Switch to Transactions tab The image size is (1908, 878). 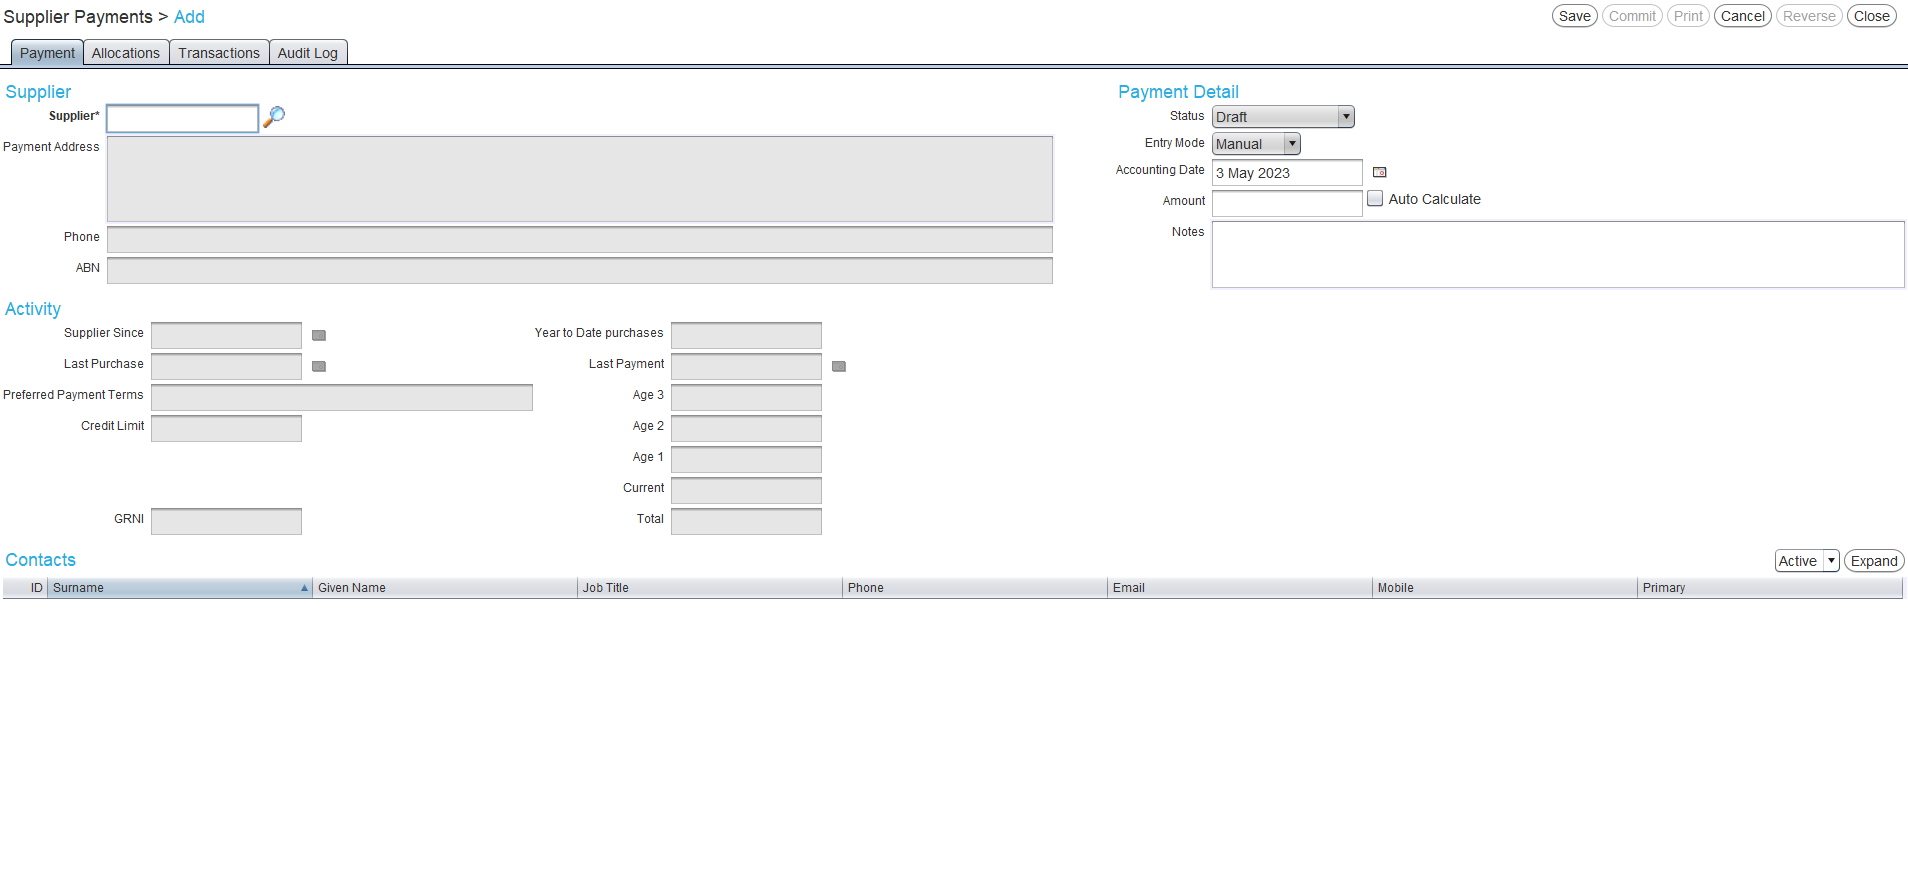click(x=219, y=53)
